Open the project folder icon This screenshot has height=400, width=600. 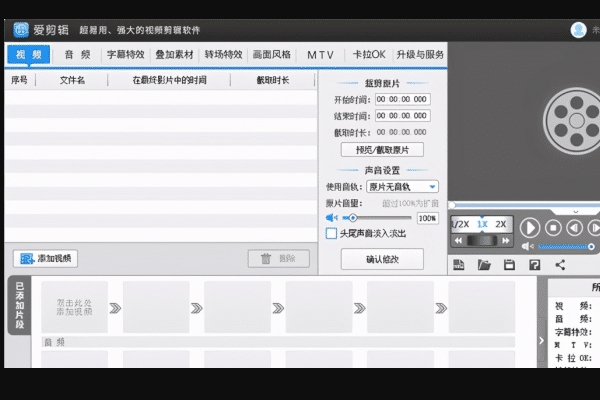click(484, 265)
